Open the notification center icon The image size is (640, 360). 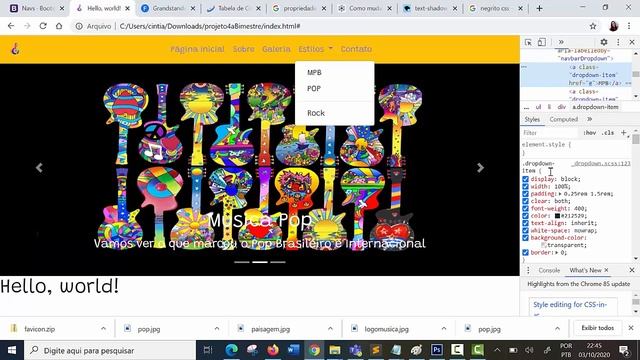(x=624, y=350)
